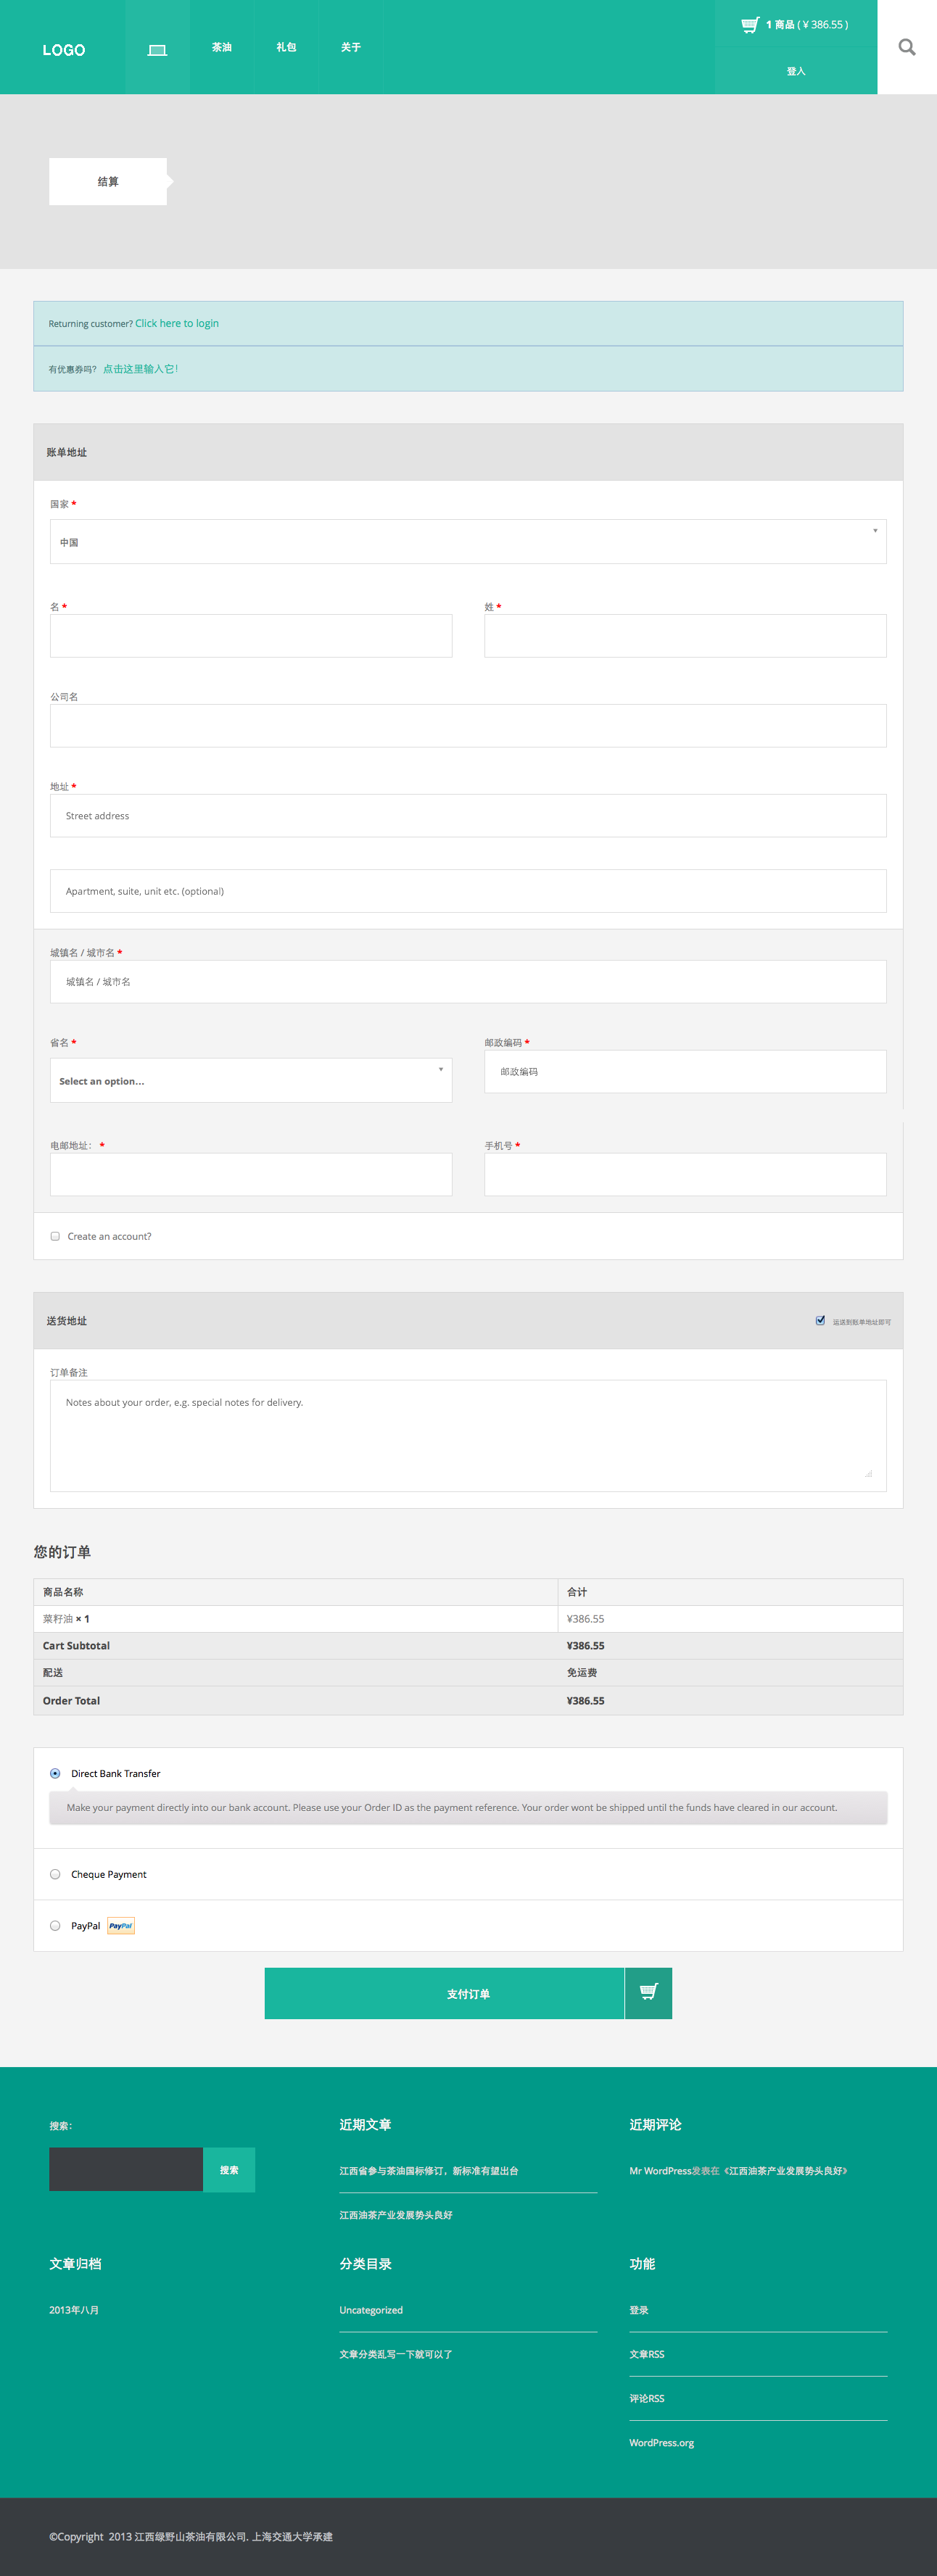937x2576 pixels.
Task: Open the 国家 country dropdown
Action: [x=468, y=541]
